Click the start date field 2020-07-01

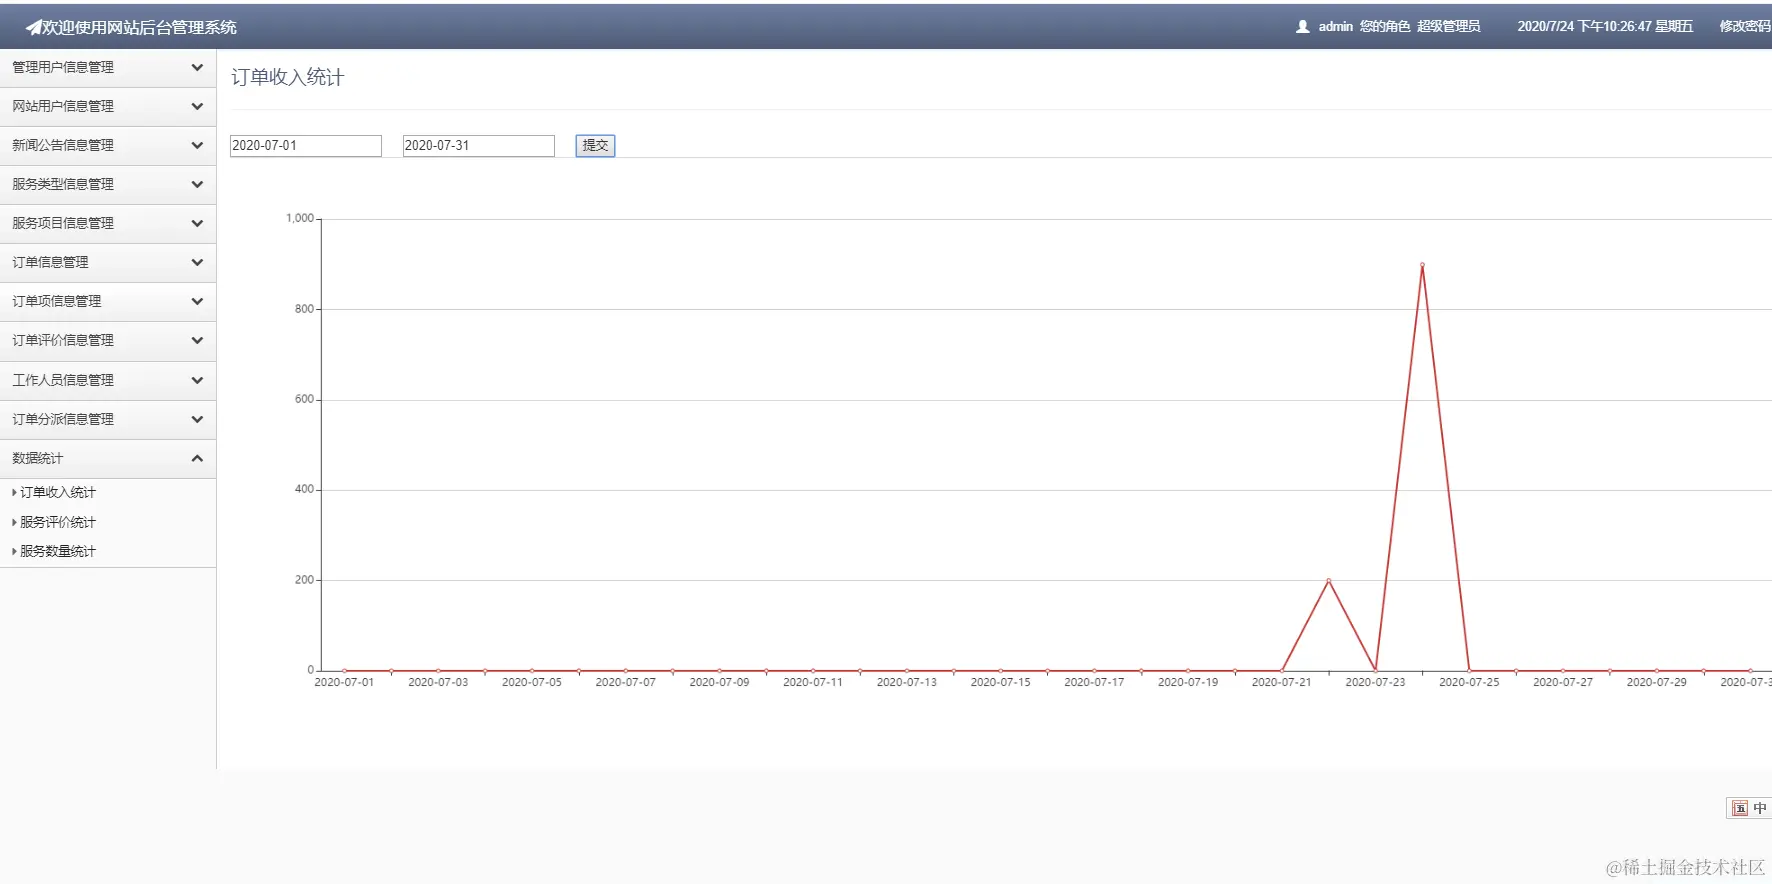(306, 145)
